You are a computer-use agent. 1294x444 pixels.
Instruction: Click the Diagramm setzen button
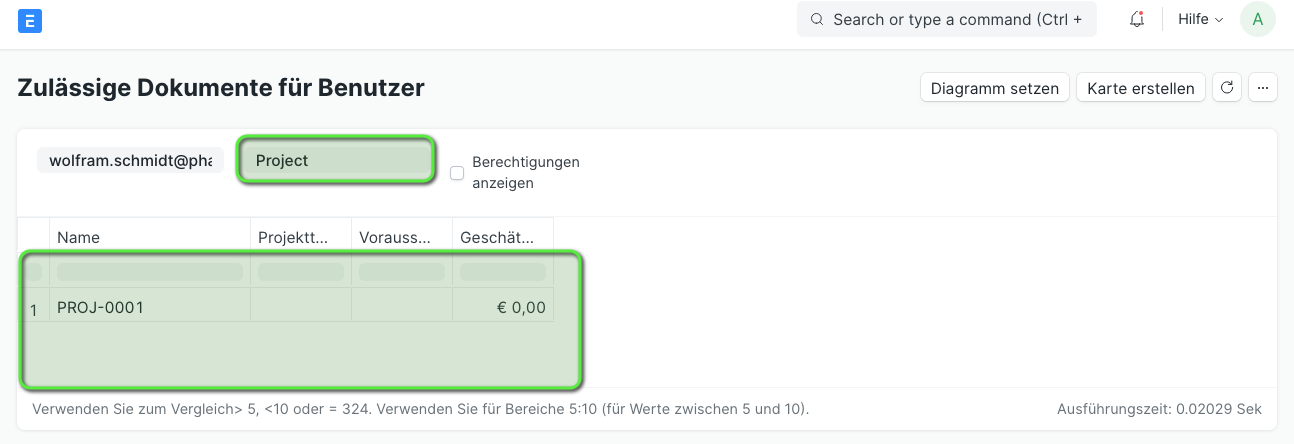click(995, 88)
